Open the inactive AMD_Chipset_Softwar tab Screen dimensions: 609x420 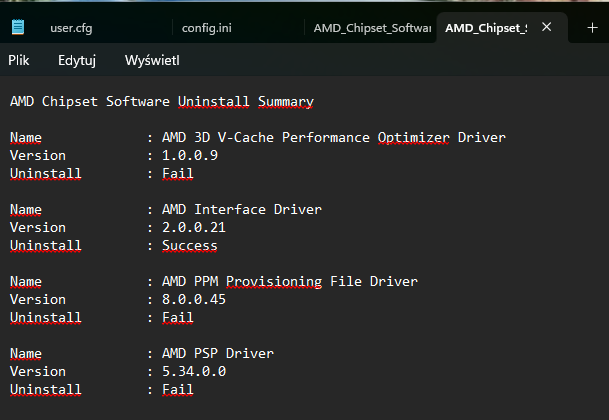click(x=372, y=28)
